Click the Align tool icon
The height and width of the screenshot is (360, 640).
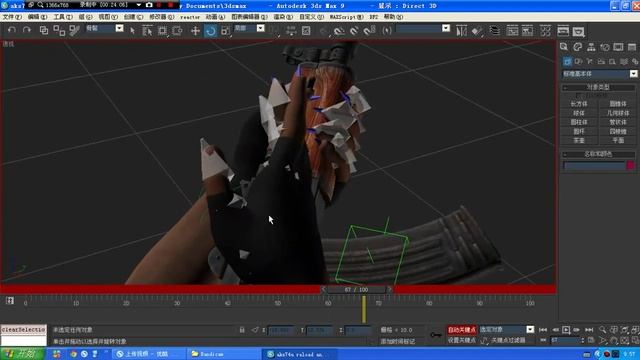coord(477,31)
